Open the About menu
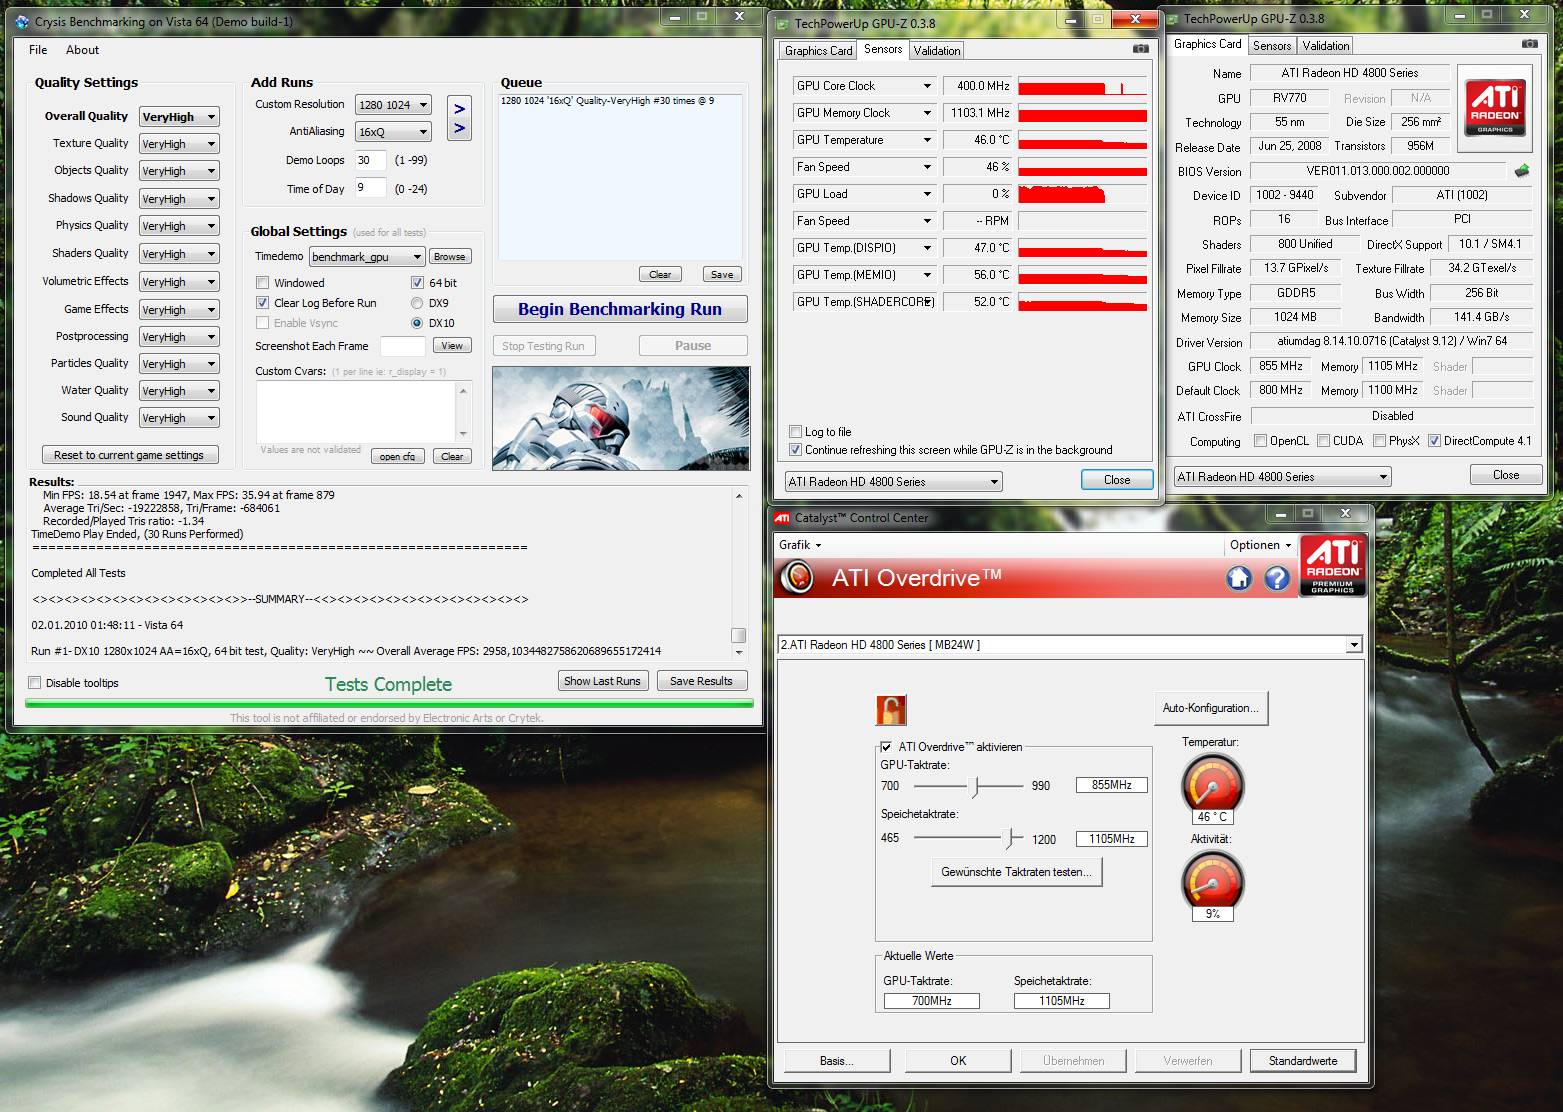 [x=82, y=50]
